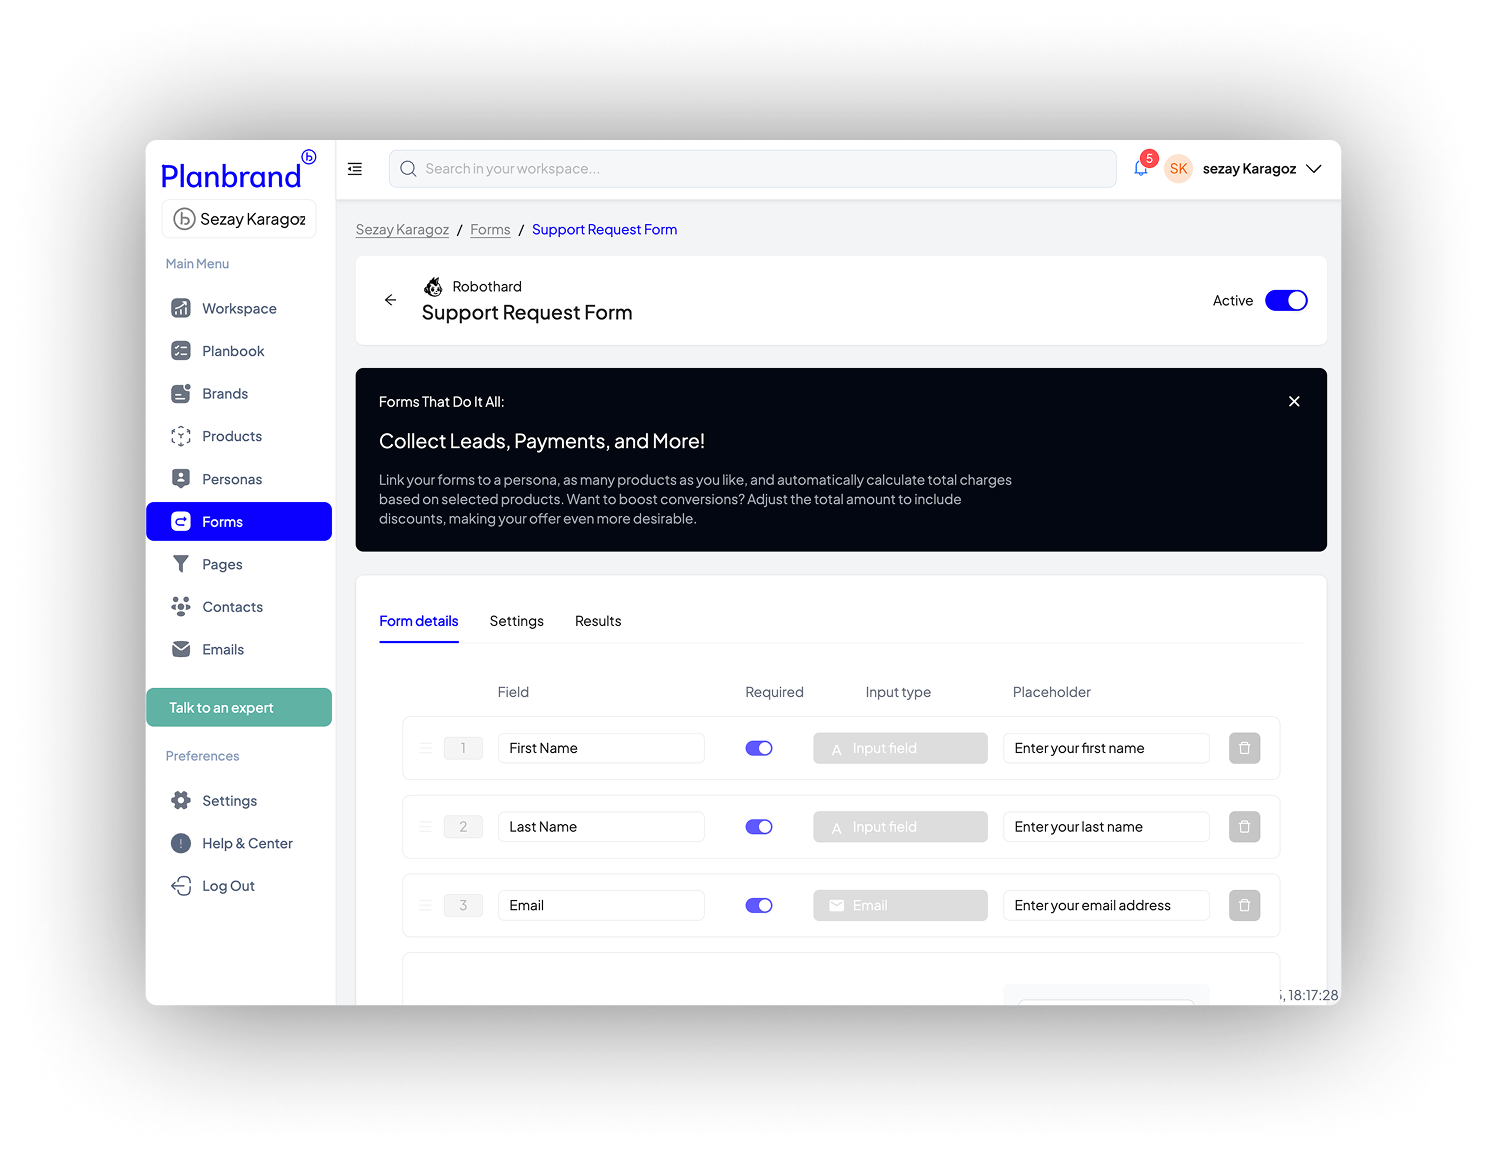Toggle Required switch for First Name
The height and width of the screenshot is (1157, 1487).
point(759,748)
